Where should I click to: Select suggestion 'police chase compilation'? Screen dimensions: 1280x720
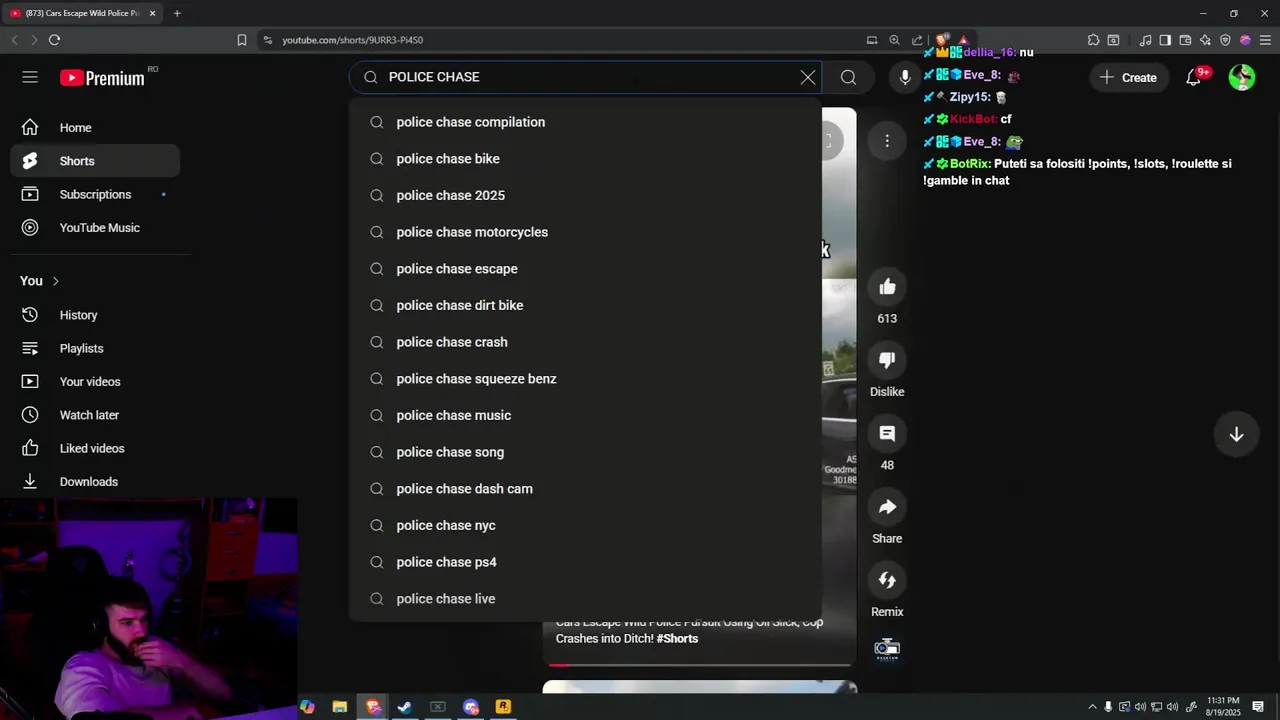[x=585, y=122]
